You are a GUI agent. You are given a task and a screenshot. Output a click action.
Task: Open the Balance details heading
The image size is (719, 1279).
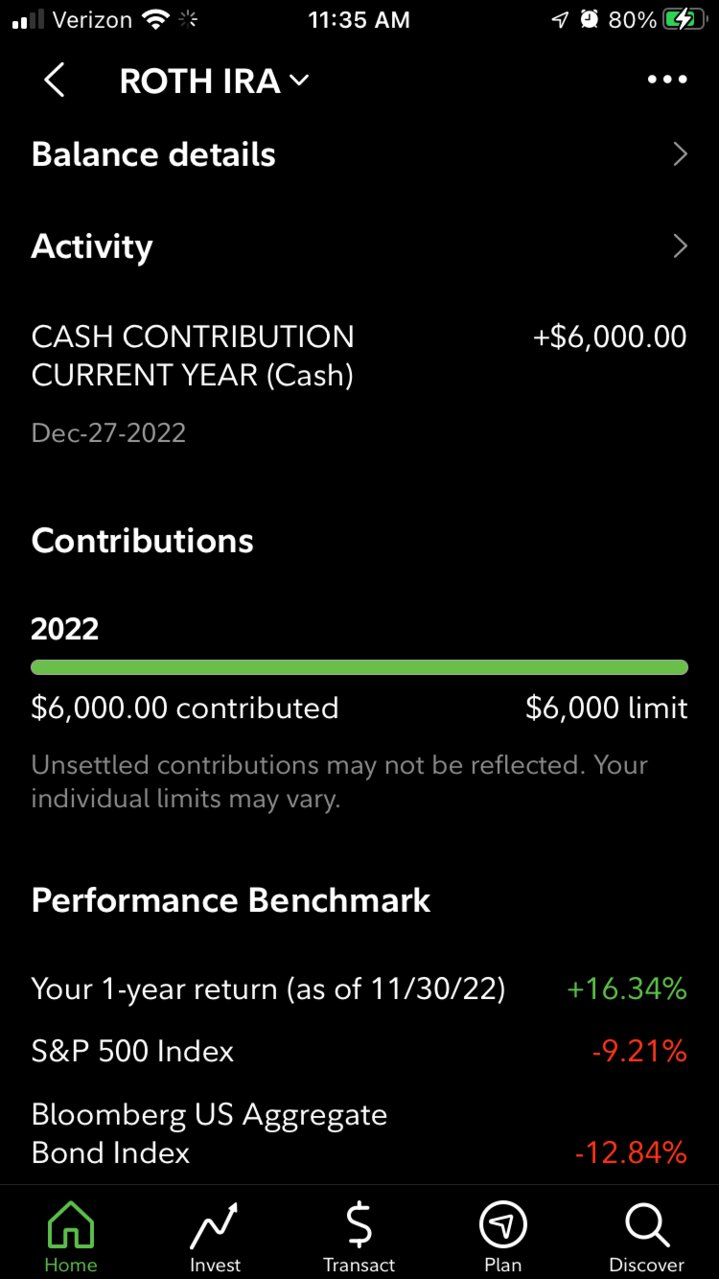pos(153,155)
